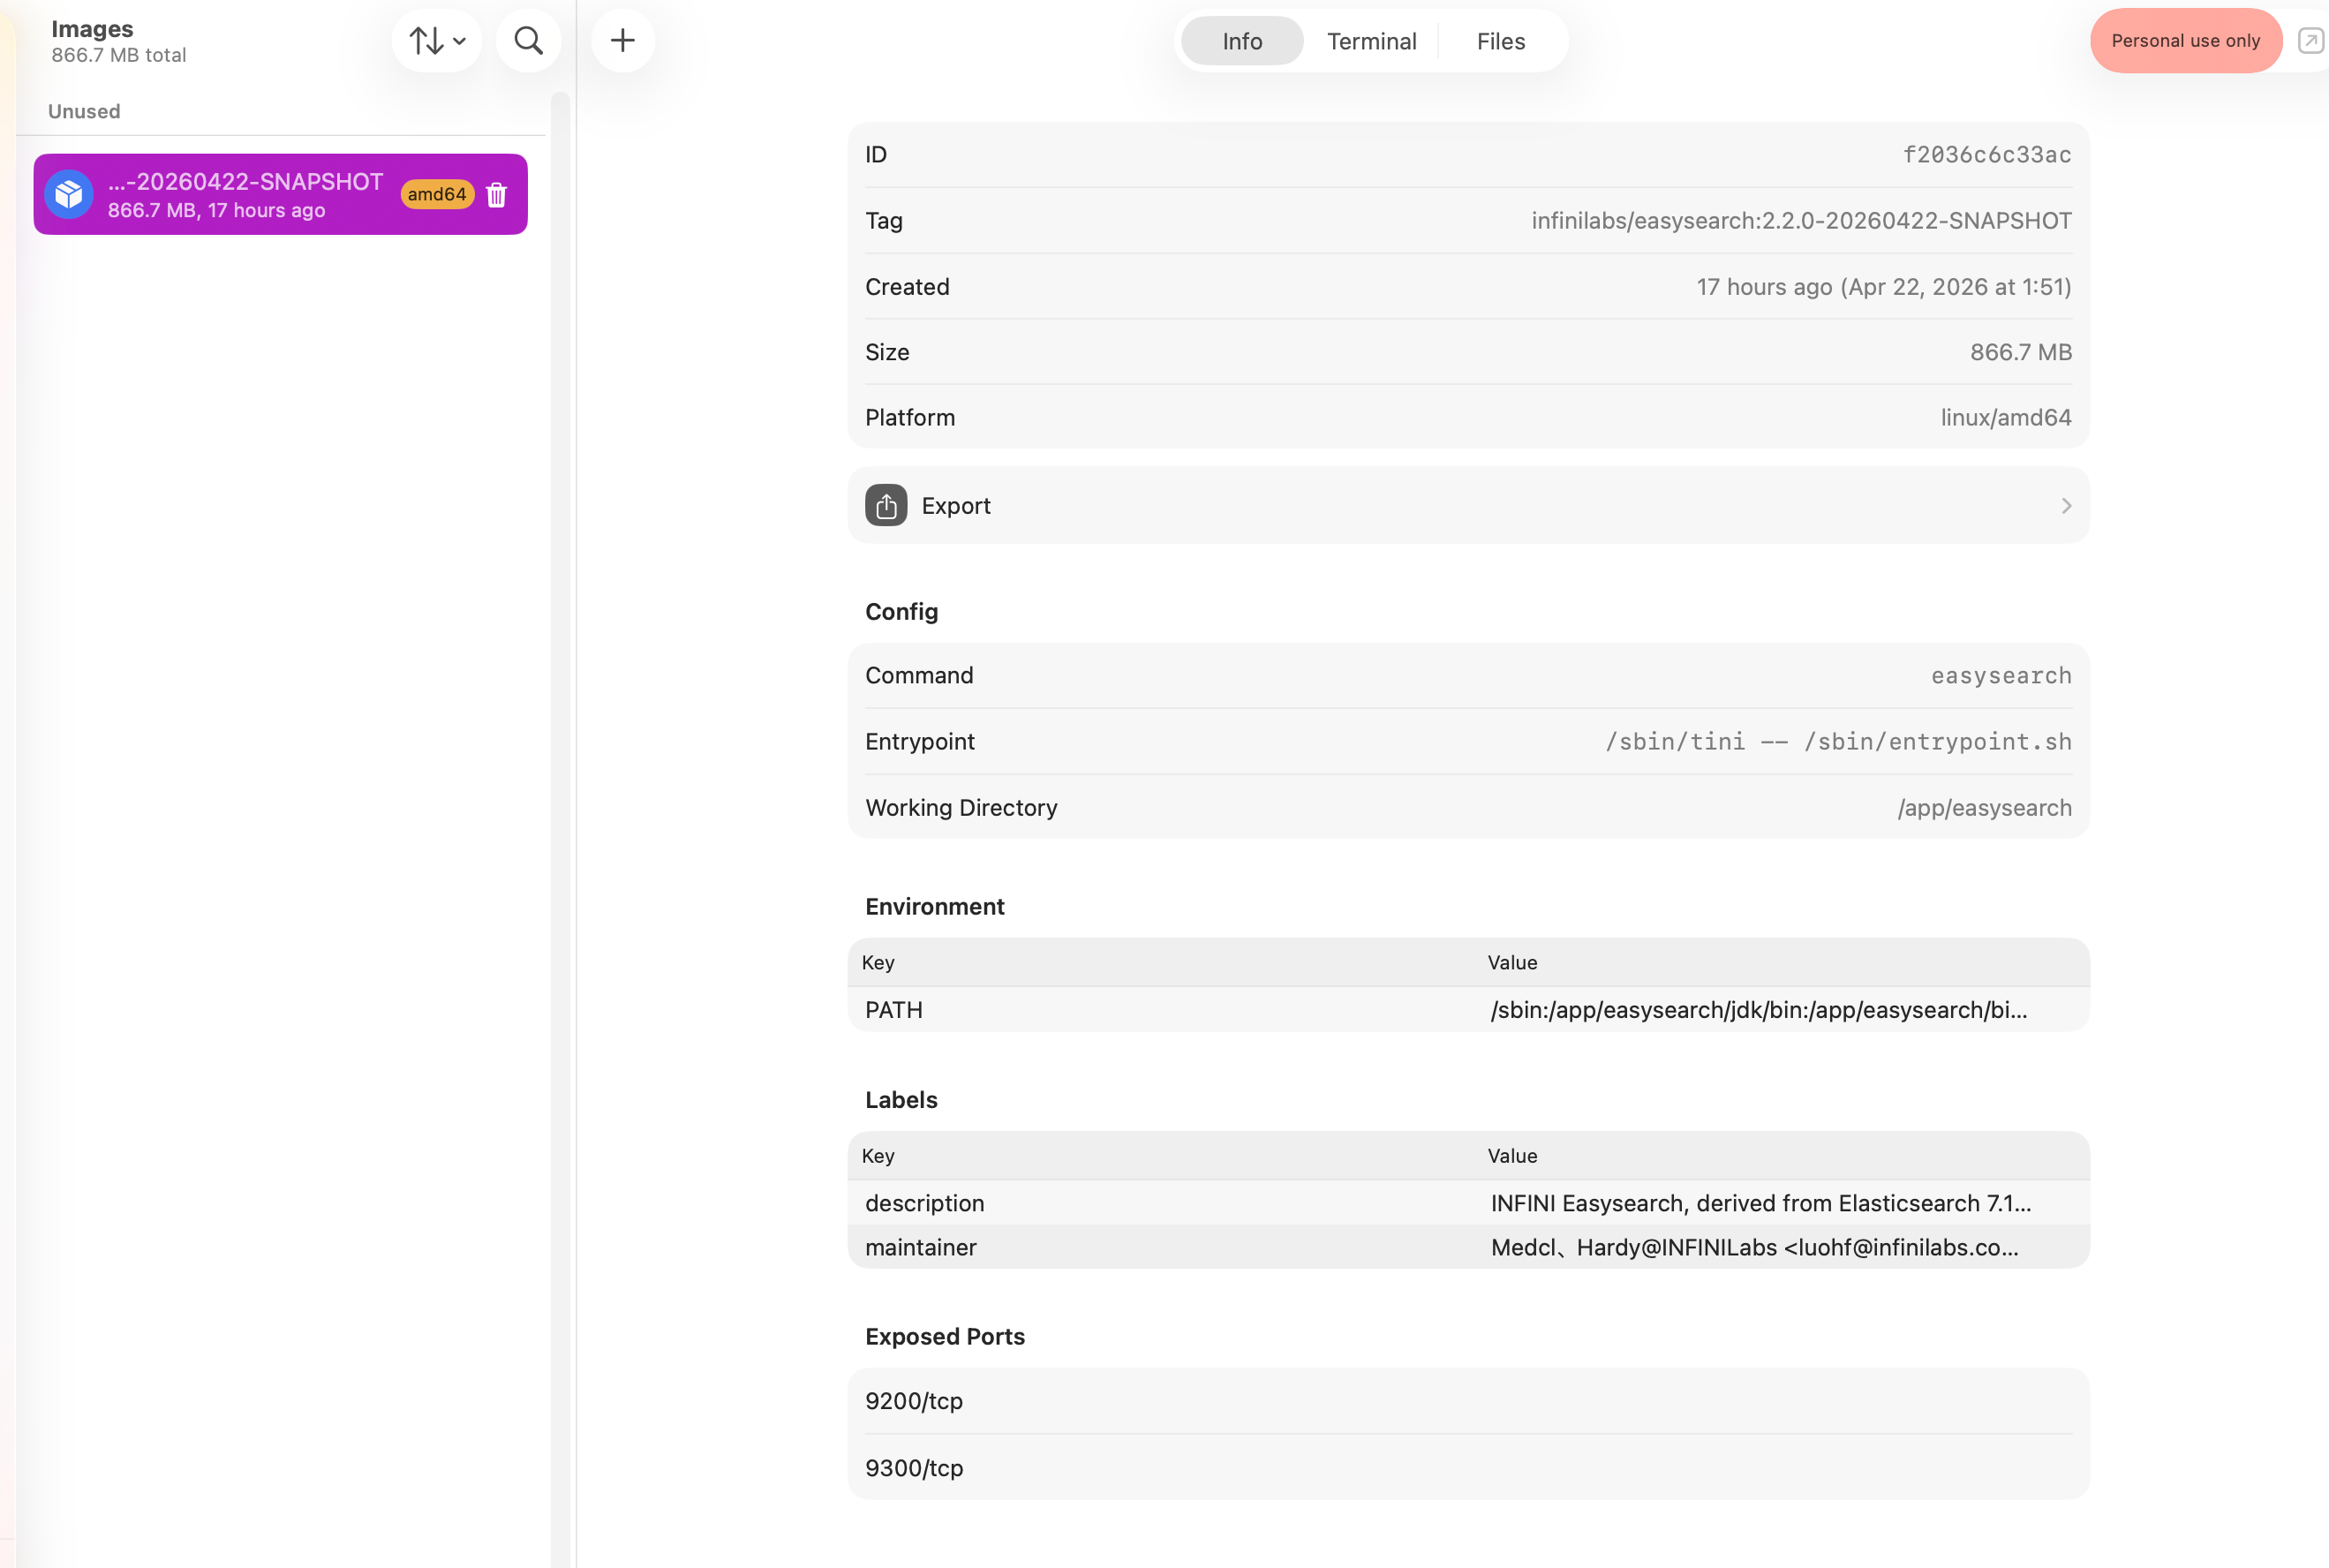Expand the Export row chevron

pos(2066,506)
